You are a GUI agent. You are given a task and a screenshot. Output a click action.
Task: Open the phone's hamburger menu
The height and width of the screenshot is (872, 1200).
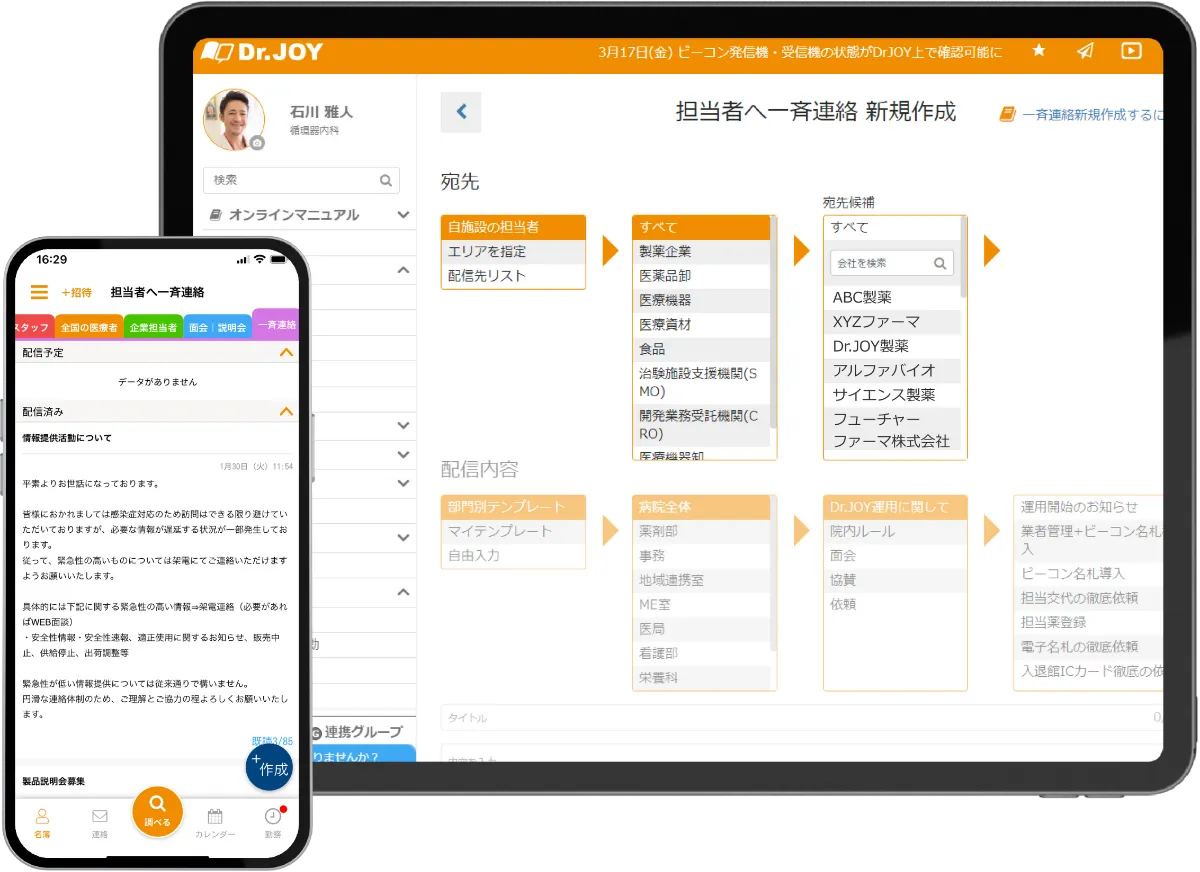pyautogui.click(x=39, y=292)
